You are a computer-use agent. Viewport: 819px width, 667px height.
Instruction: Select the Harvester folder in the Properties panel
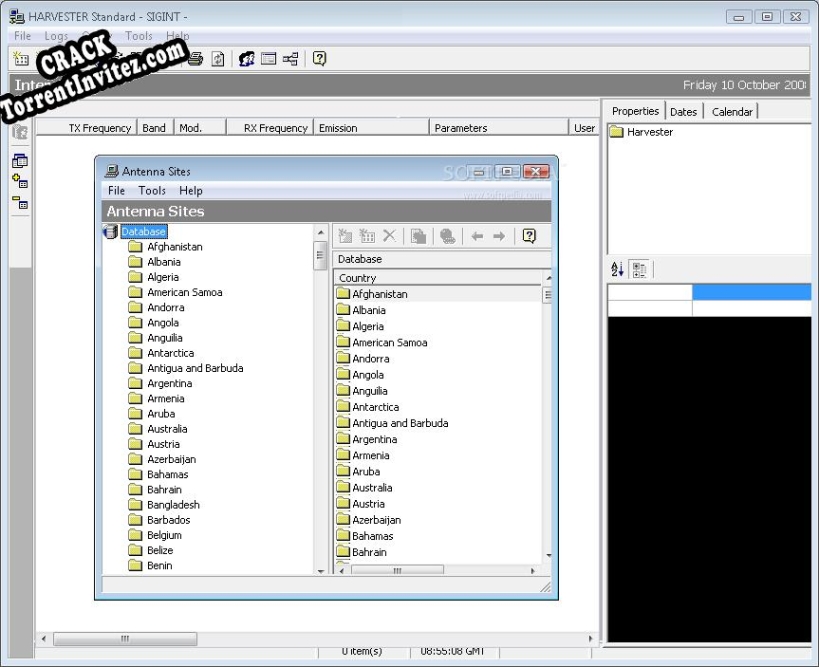tap(648, 131)
